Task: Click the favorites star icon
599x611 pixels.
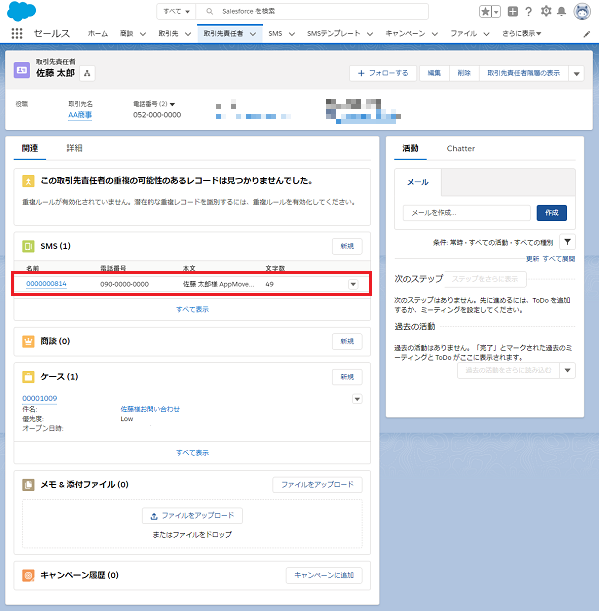Action: click(x=485, y=12)
